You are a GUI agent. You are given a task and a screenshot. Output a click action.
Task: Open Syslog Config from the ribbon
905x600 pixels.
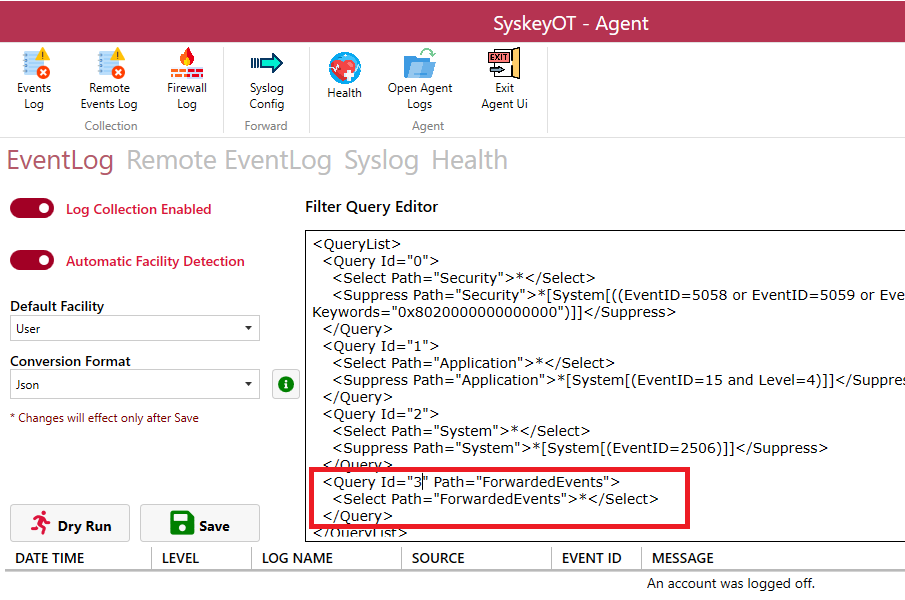pos(267,66)
